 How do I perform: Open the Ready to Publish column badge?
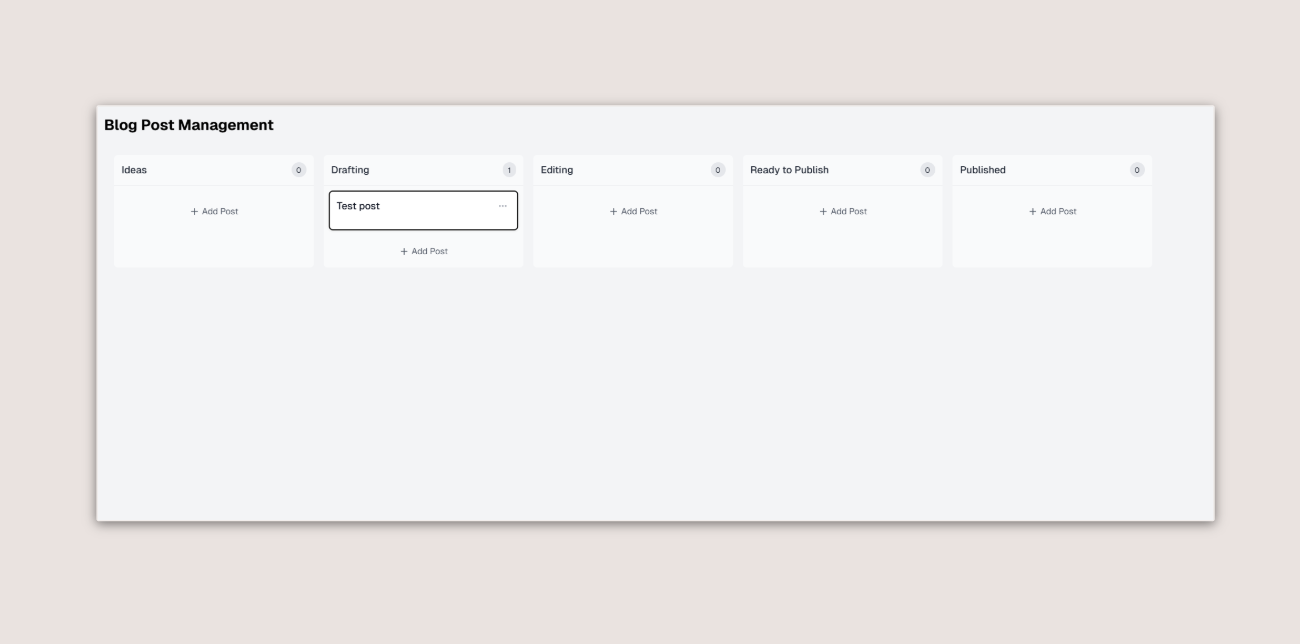click(x=927, y=170)
